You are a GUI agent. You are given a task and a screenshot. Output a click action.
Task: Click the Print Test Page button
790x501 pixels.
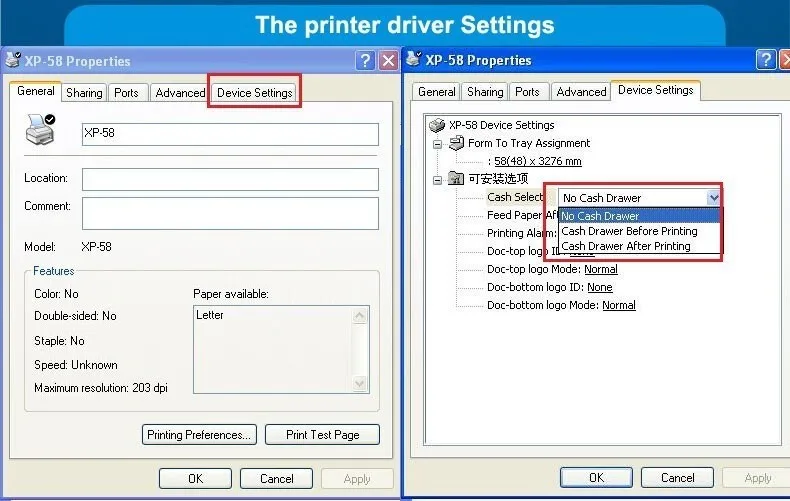coord(322,434)
